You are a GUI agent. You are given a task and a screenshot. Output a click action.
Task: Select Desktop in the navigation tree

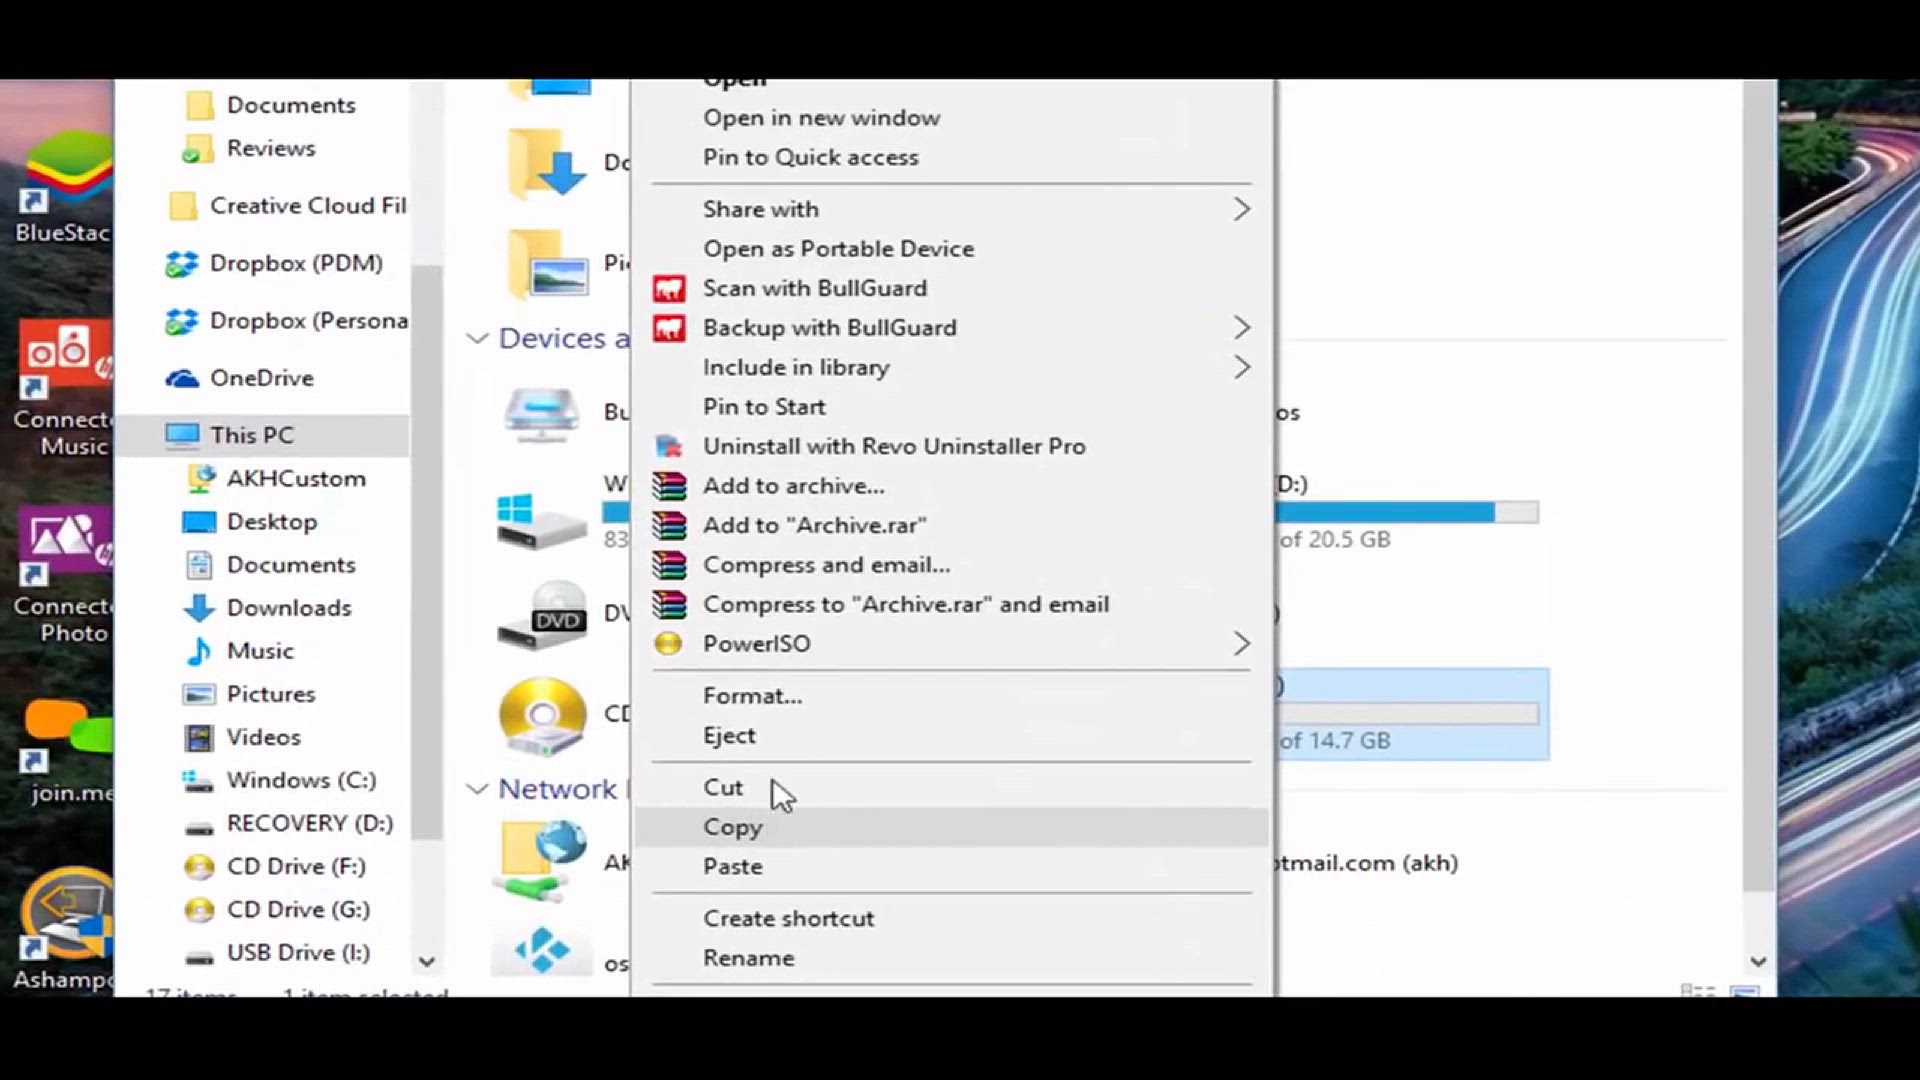tap(272, 522)
